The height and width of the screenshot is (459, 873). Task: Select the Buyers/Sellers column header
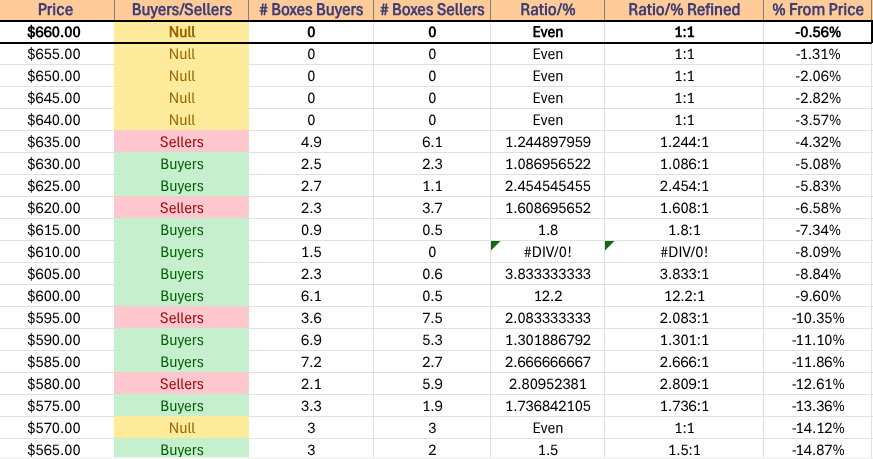[181, 10]
